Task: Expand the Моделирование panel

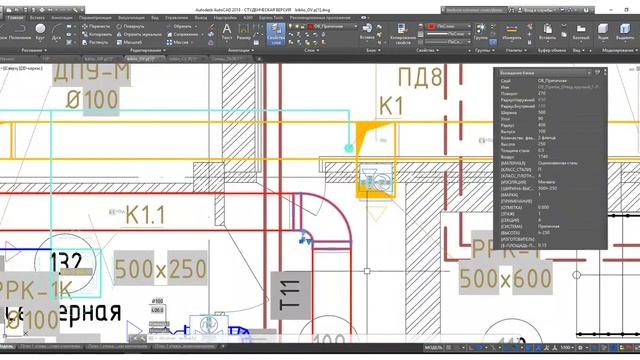Action: tap(619, 50)
